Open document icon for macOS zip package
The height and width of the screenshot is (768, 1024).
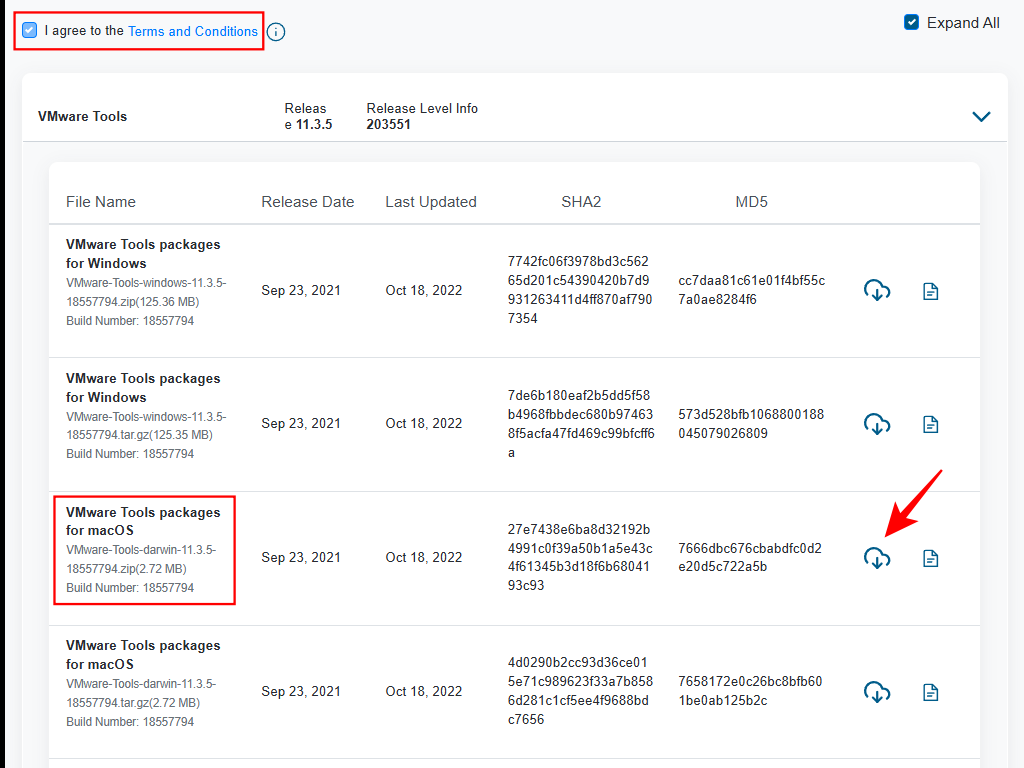930,558
